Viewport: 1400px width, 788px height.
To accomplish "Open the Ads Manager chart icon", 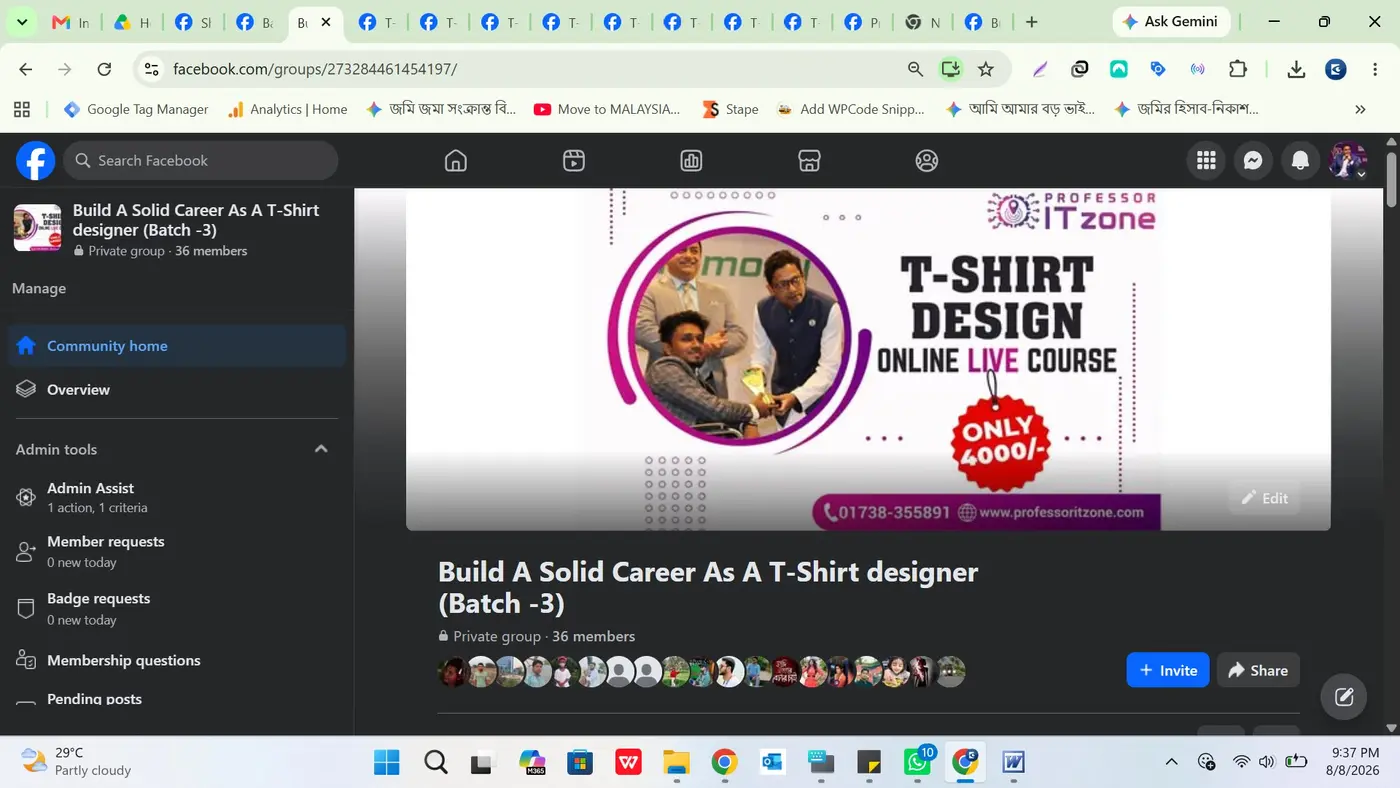I will pyautogui.click(x=691, y=161).
